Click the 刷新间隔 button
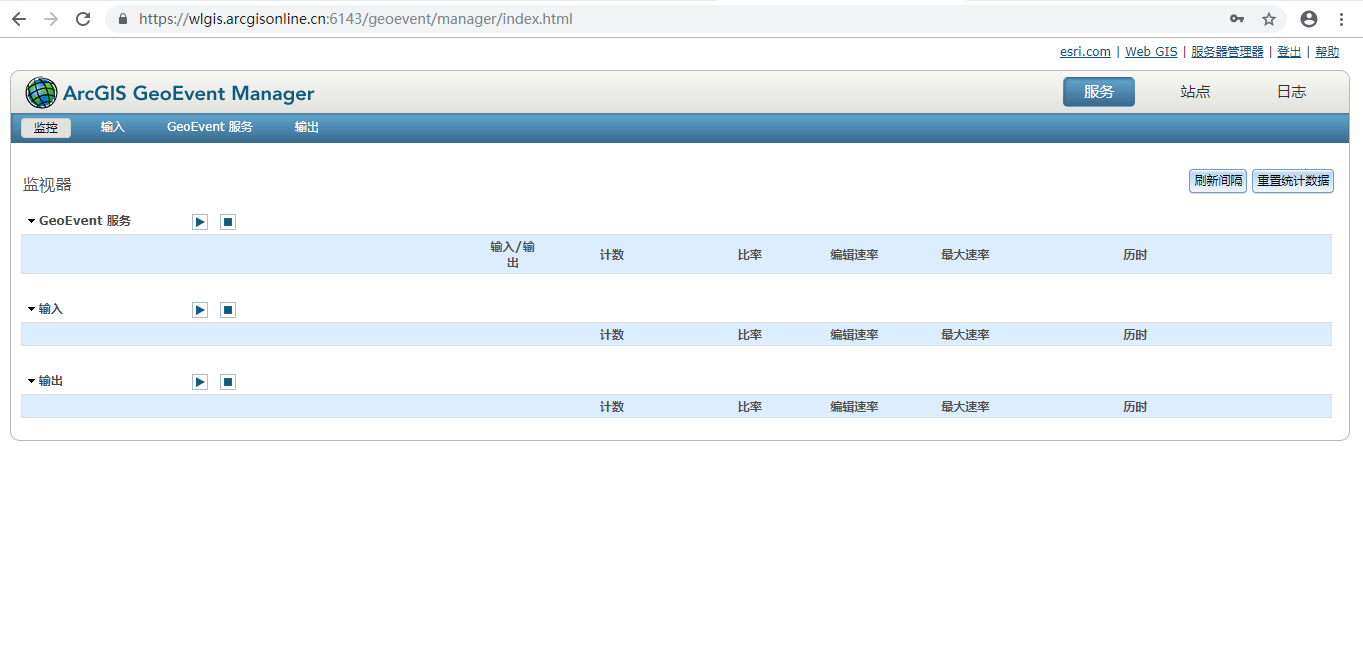1363x651 pixels. (1217, 181)
